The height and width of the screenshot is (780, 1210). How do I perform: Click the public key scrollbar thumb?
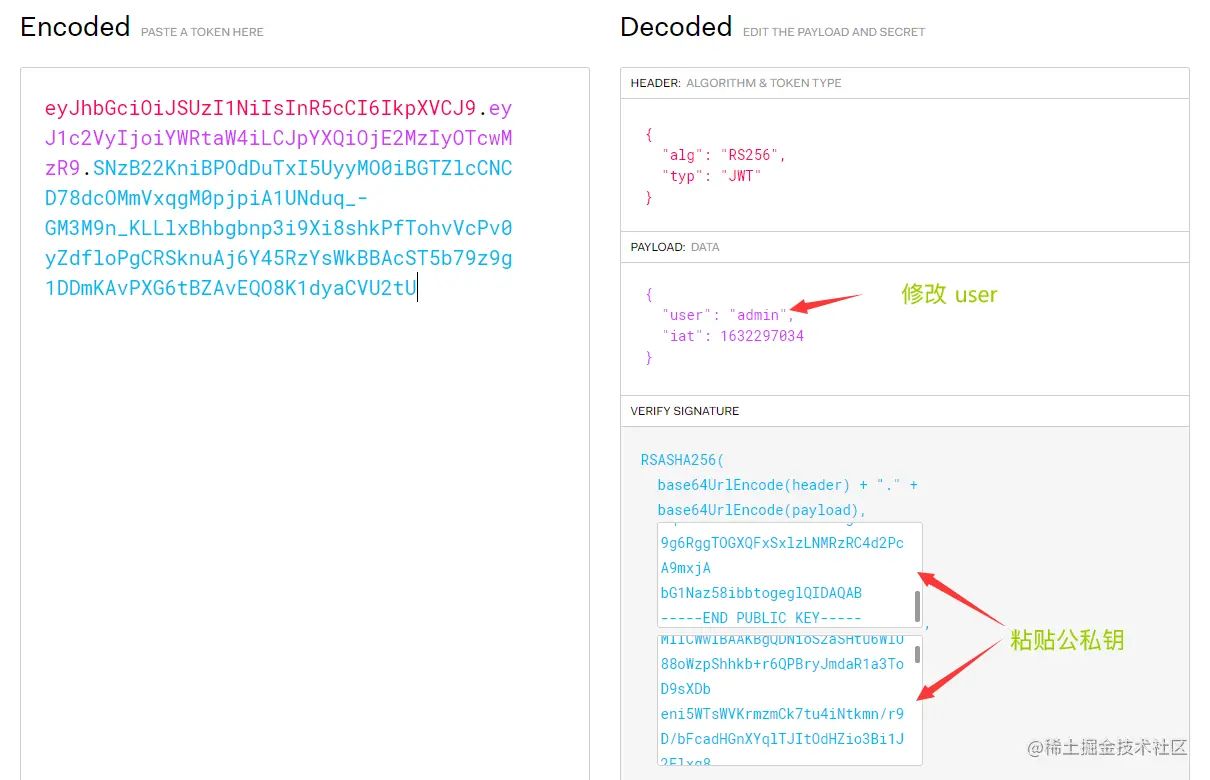pyautogui.click(x=917, y=606)
